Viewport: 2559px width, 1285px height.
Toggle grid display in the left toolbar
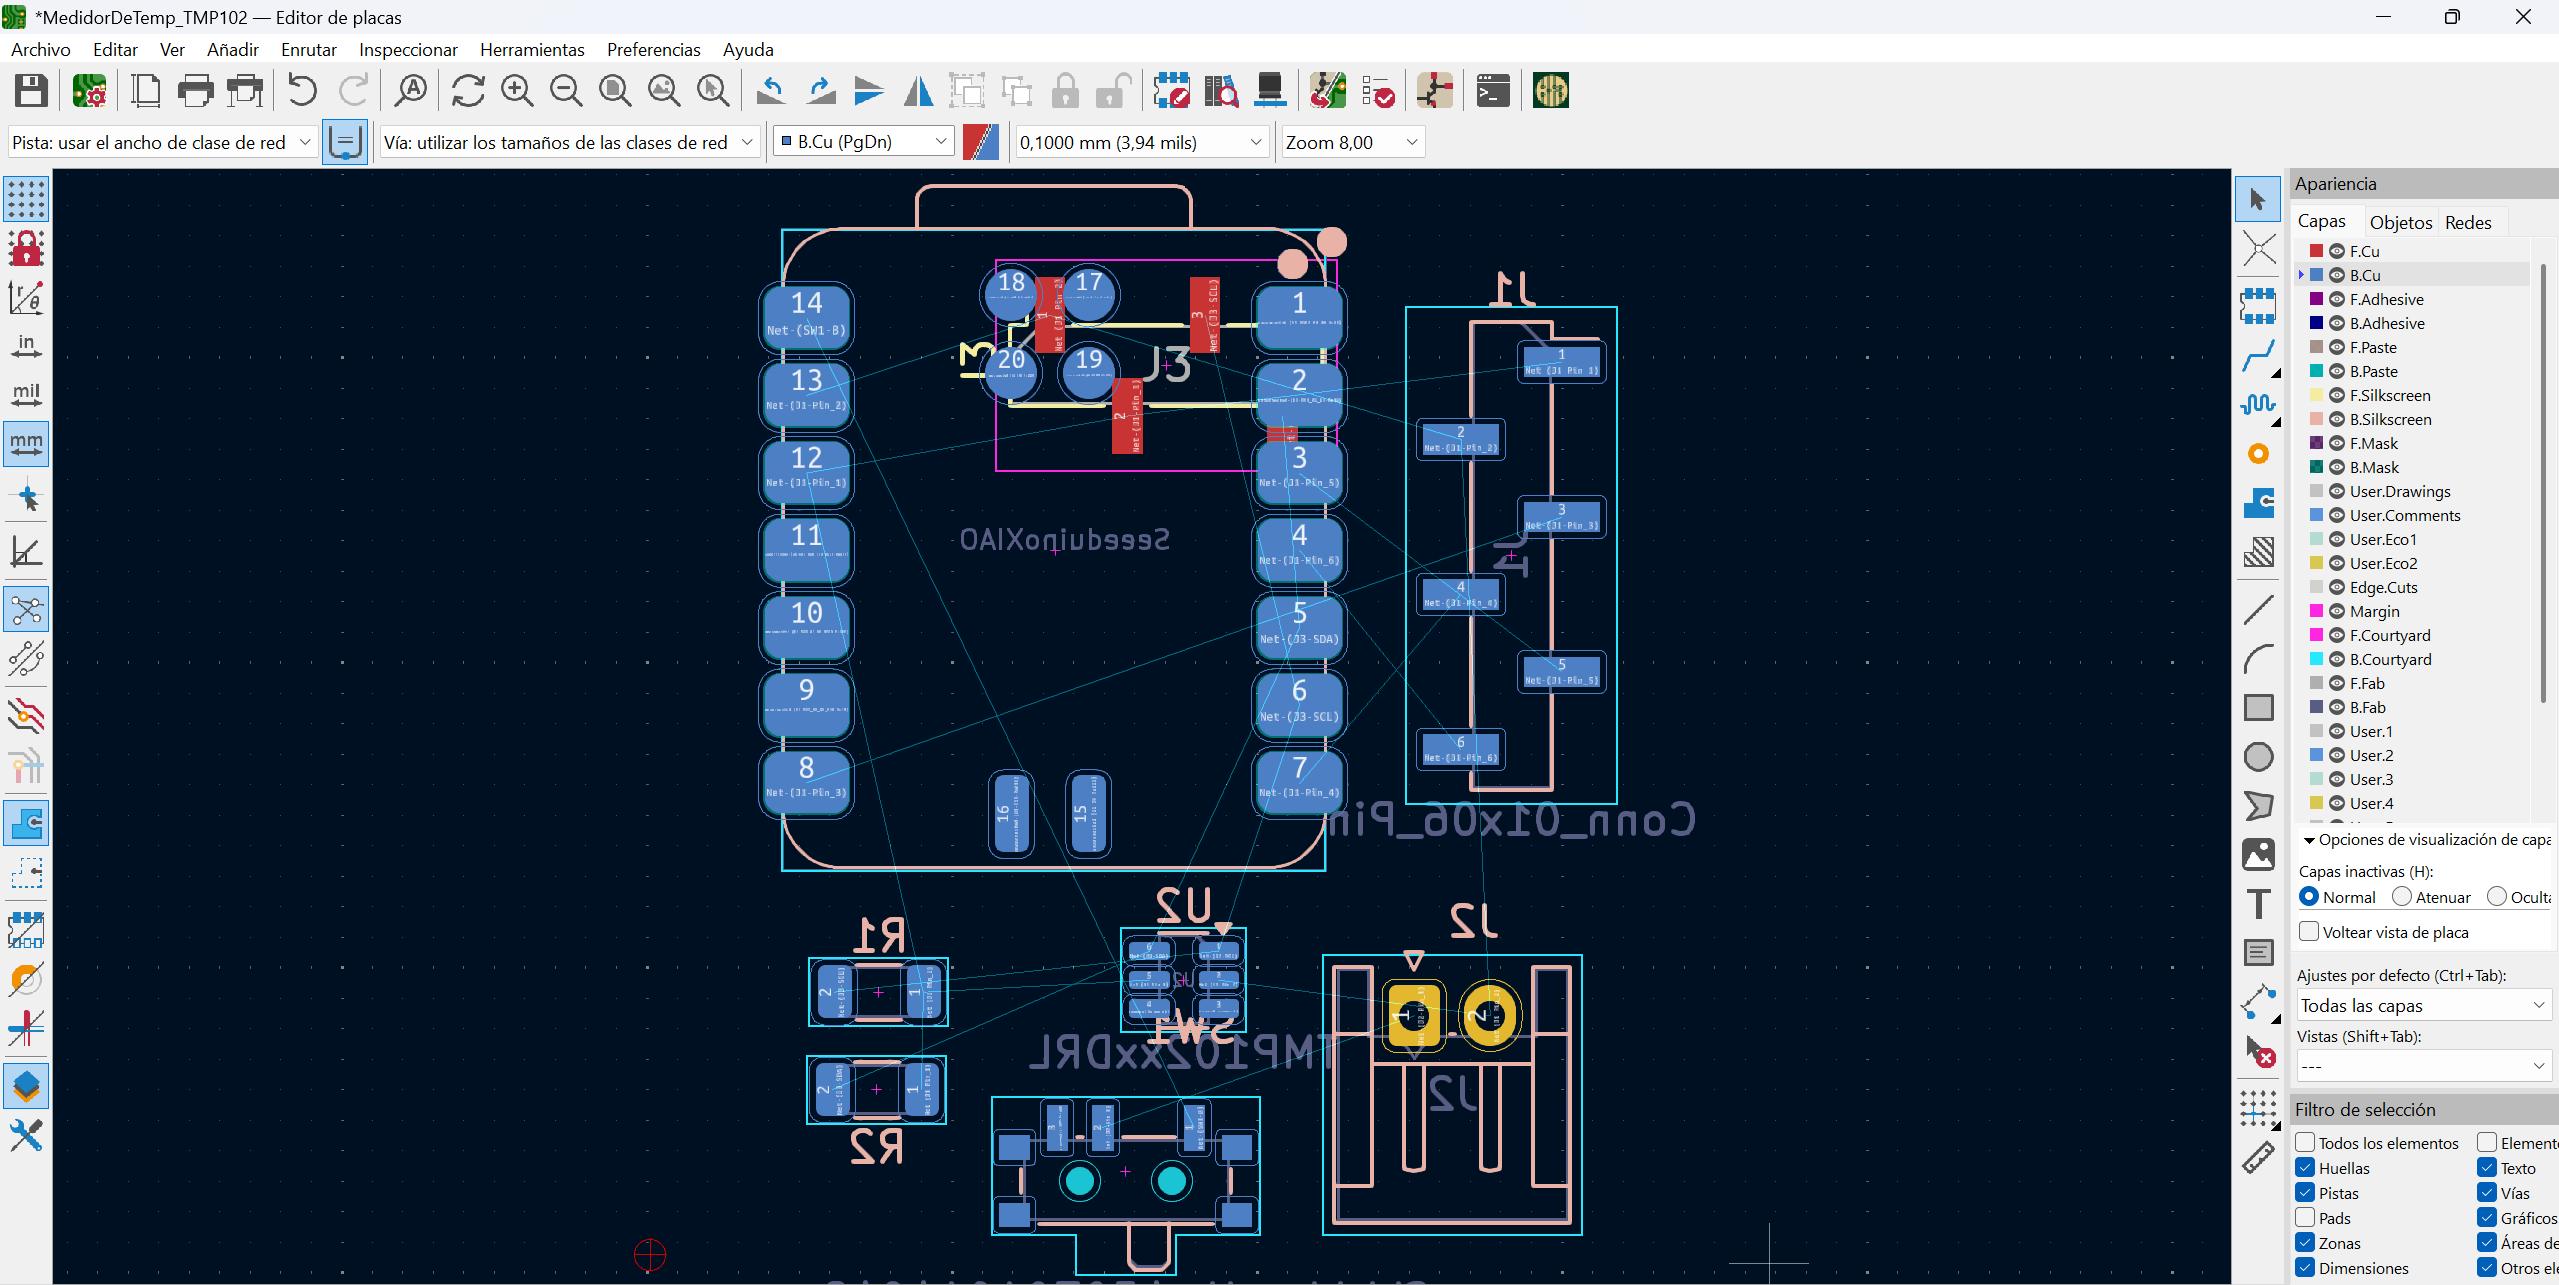[x=26, y=199]
